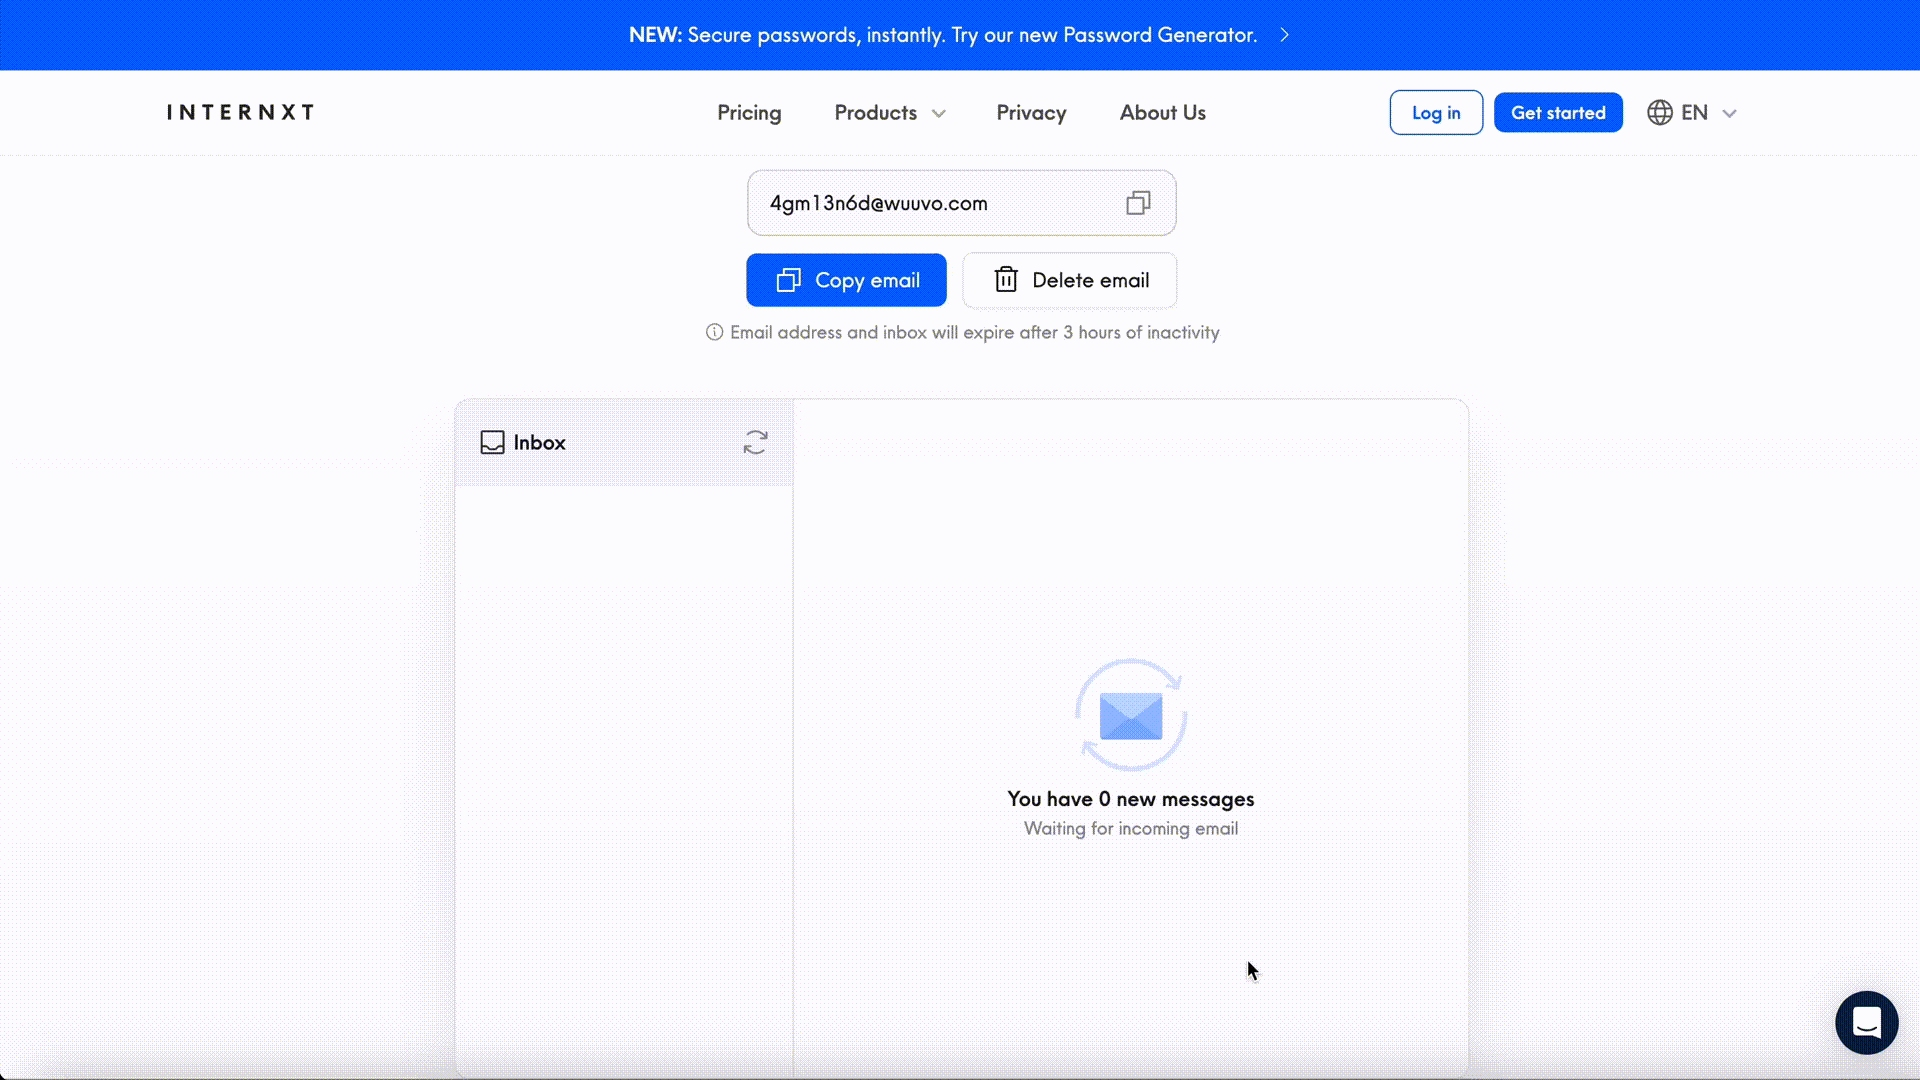The image size is (1920, 1080).
Task: Click the Get started button
Action: (1557, 113)
